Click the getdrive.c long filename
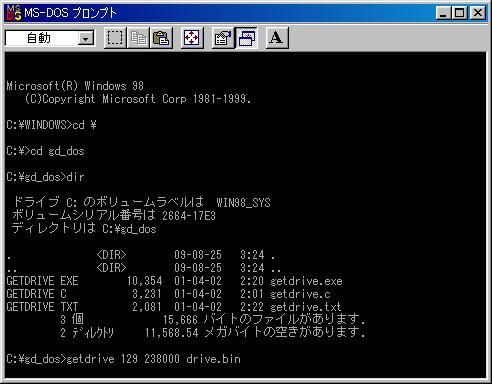 [300, 294]
